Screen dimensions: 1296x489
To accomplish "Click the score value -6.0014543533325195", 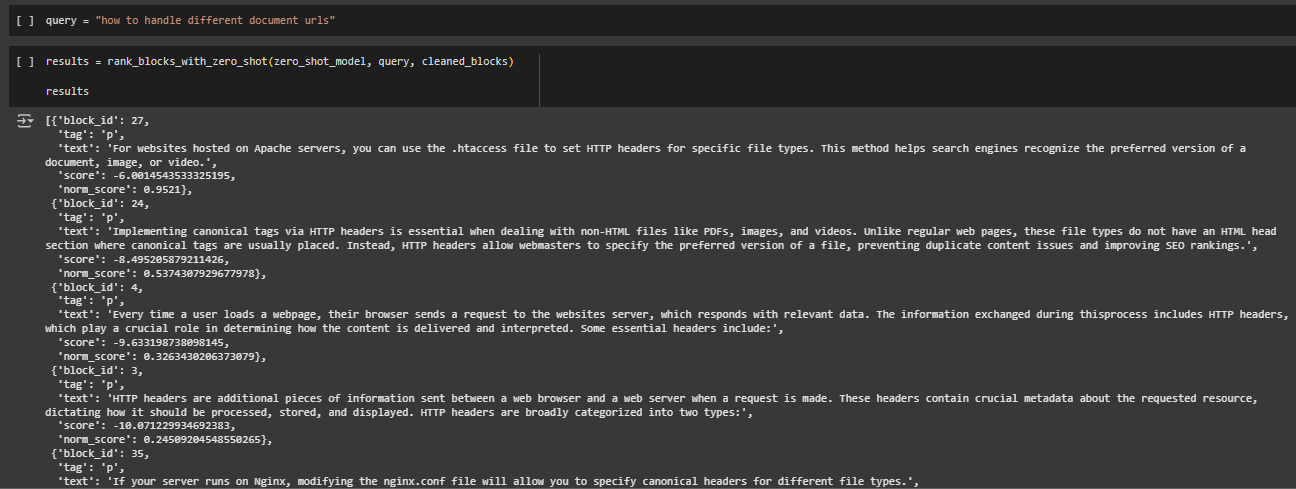I will 171,175.
